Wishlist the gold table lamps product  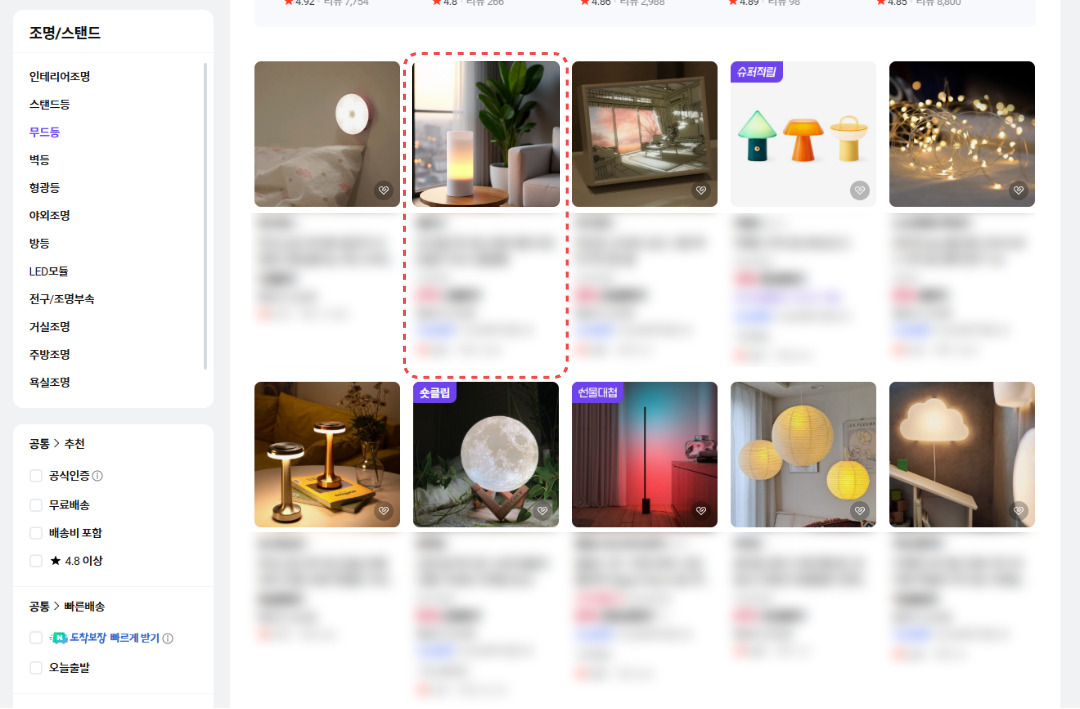coord(384,511)
